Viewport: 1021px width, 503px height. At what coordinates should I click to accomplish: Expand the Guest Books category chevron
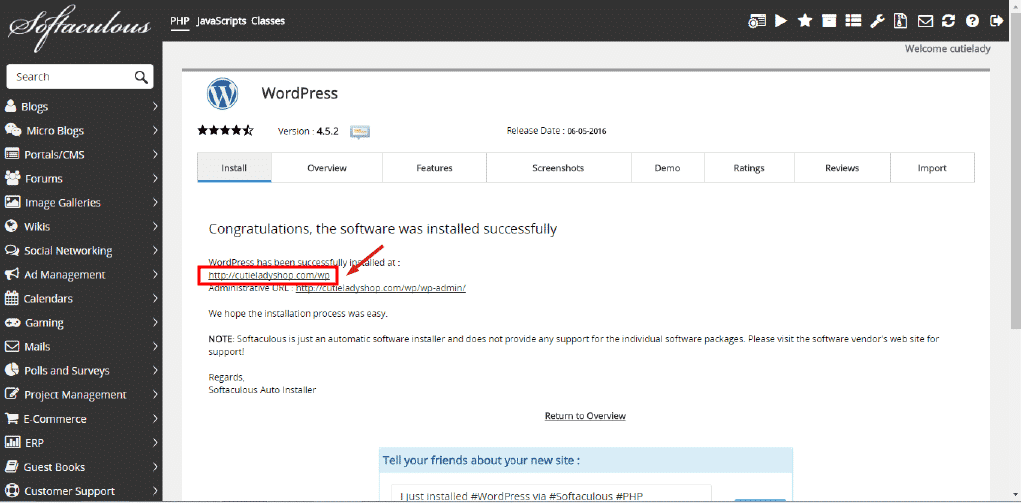pyautogui.click(x=155, y=467)
